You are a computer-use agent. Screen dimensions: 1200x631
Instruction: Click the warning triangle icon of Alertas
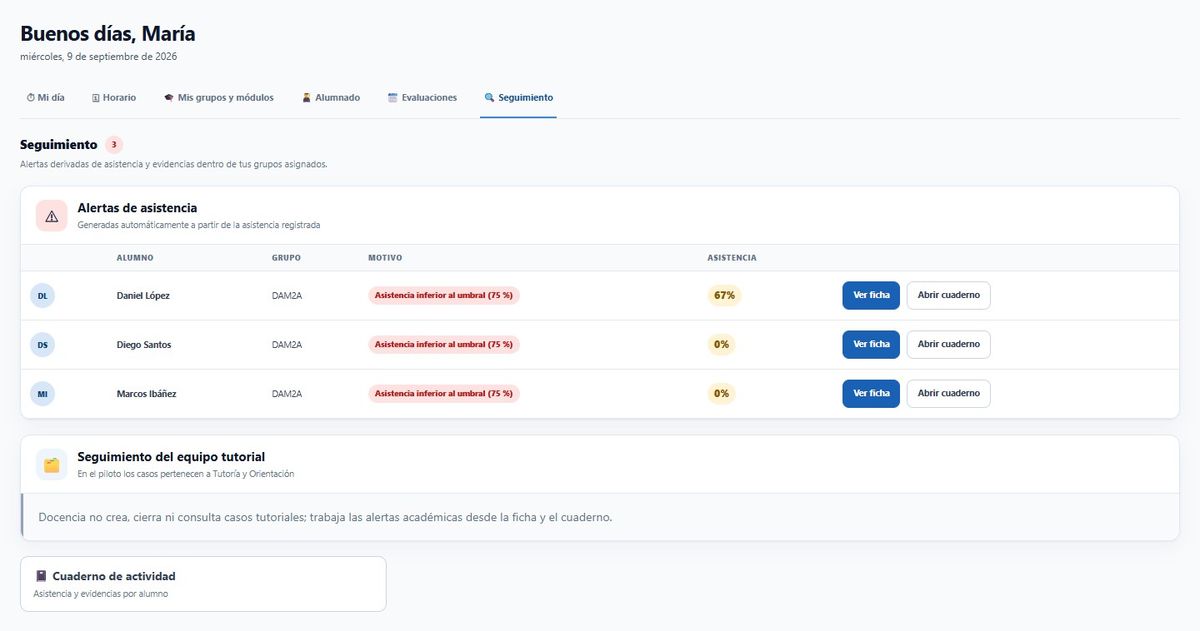(x=52, y=216)
